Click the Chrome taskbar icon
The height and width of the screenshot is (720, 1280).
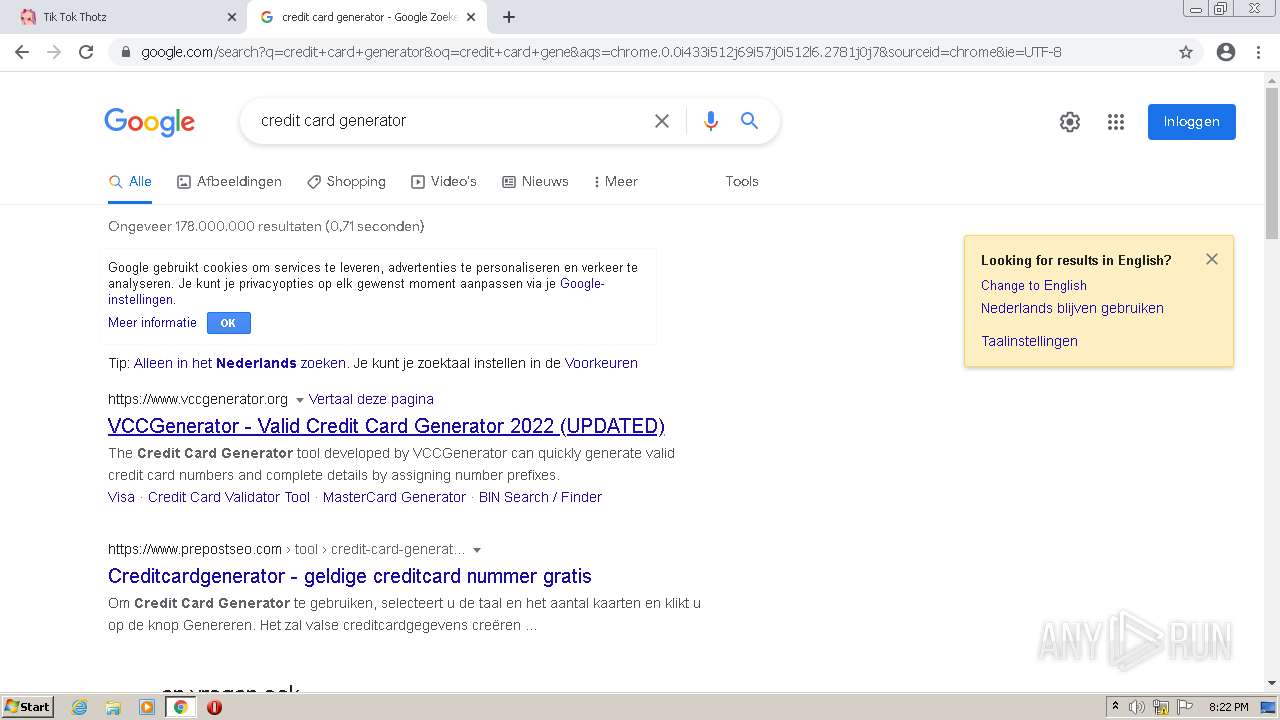click(x=181, y=707)
